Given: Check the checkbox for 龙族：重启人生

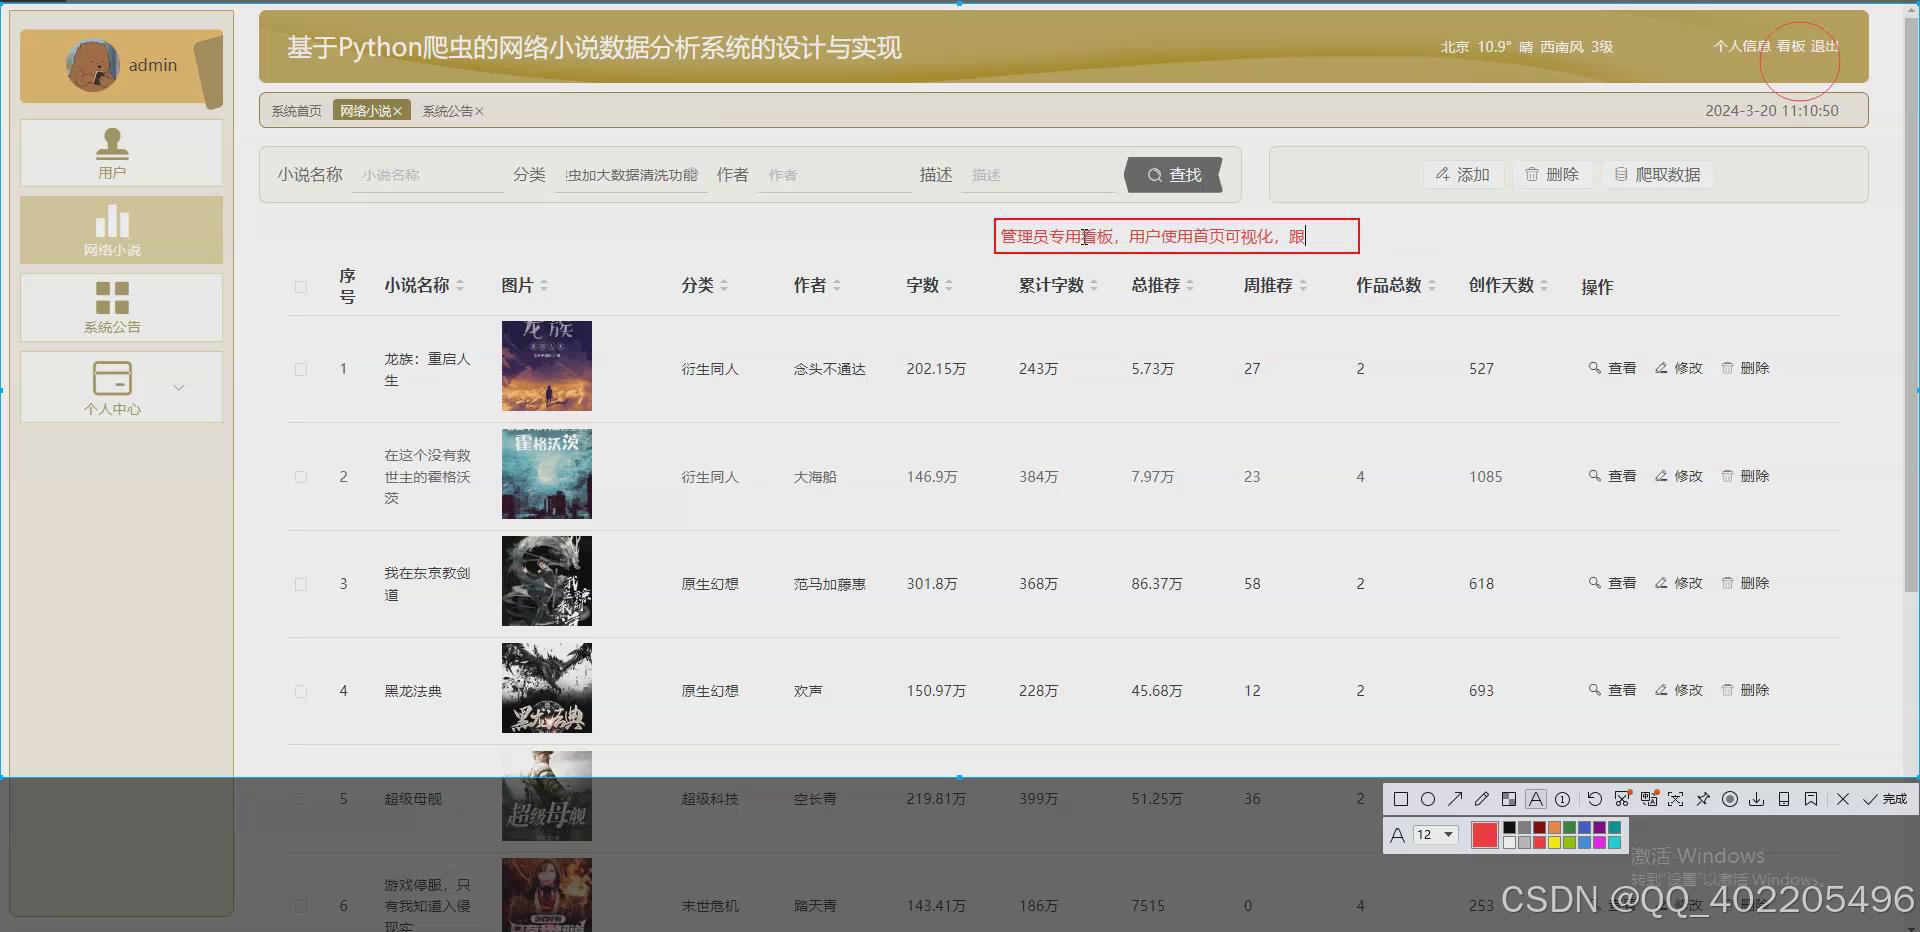Looking at the screenshot, I should click(x=300, y=368).
